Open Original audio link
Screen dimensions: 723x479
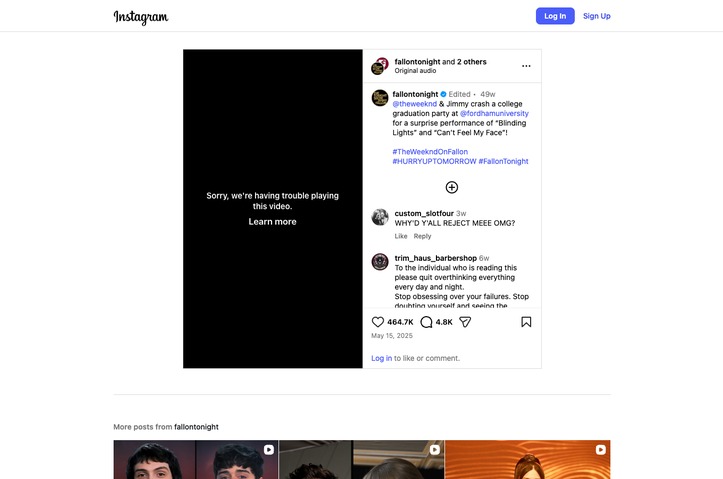click(x=415, y=71)
